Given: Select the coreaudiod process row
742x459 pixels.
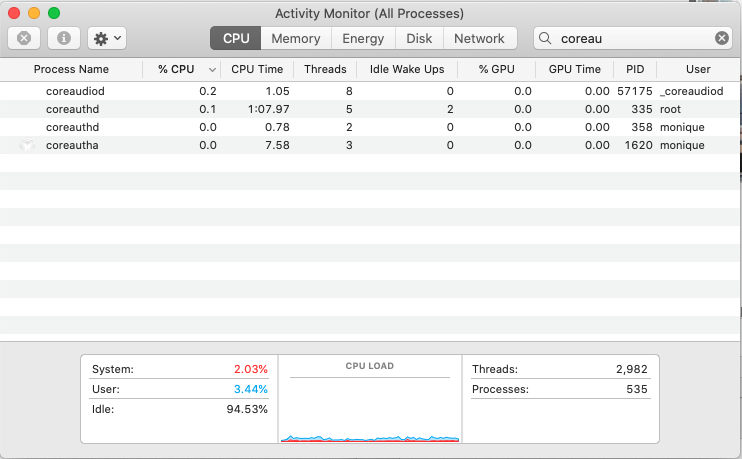Looking at the screenshot, I should (x=75, y=91).
